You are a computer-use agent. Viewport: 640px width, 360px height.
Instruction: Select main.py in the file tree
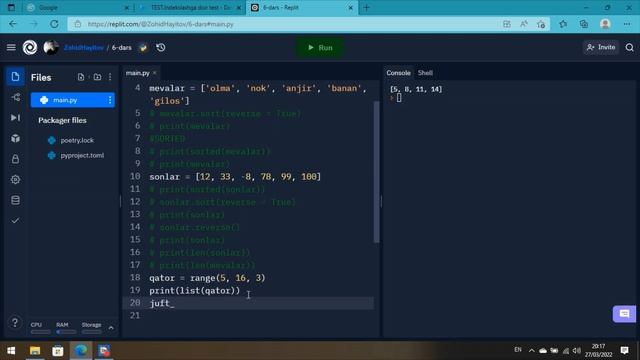tap(73, 100)
